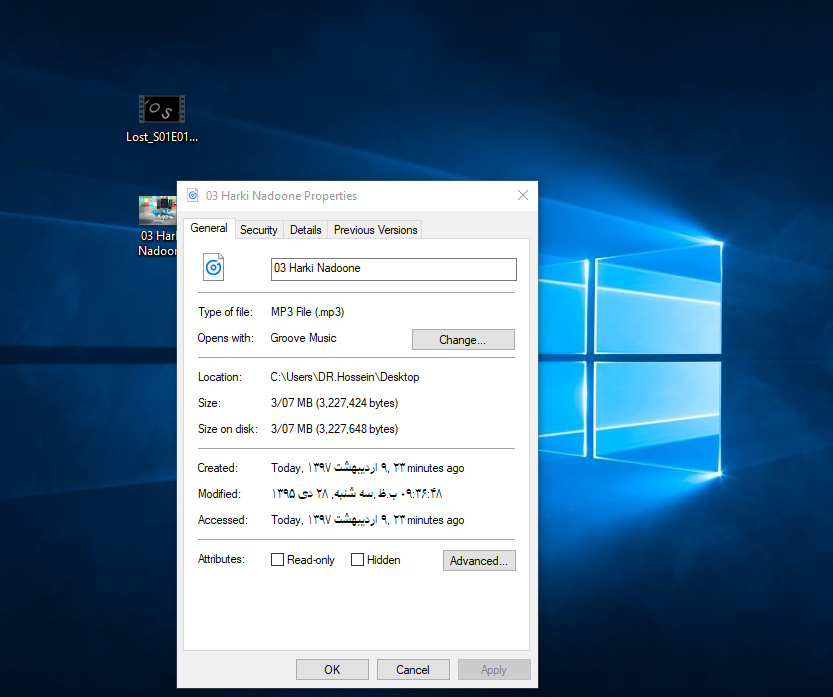
Task: Click the Groove Music text next to Opens with
Action: (x=303, y=338)
